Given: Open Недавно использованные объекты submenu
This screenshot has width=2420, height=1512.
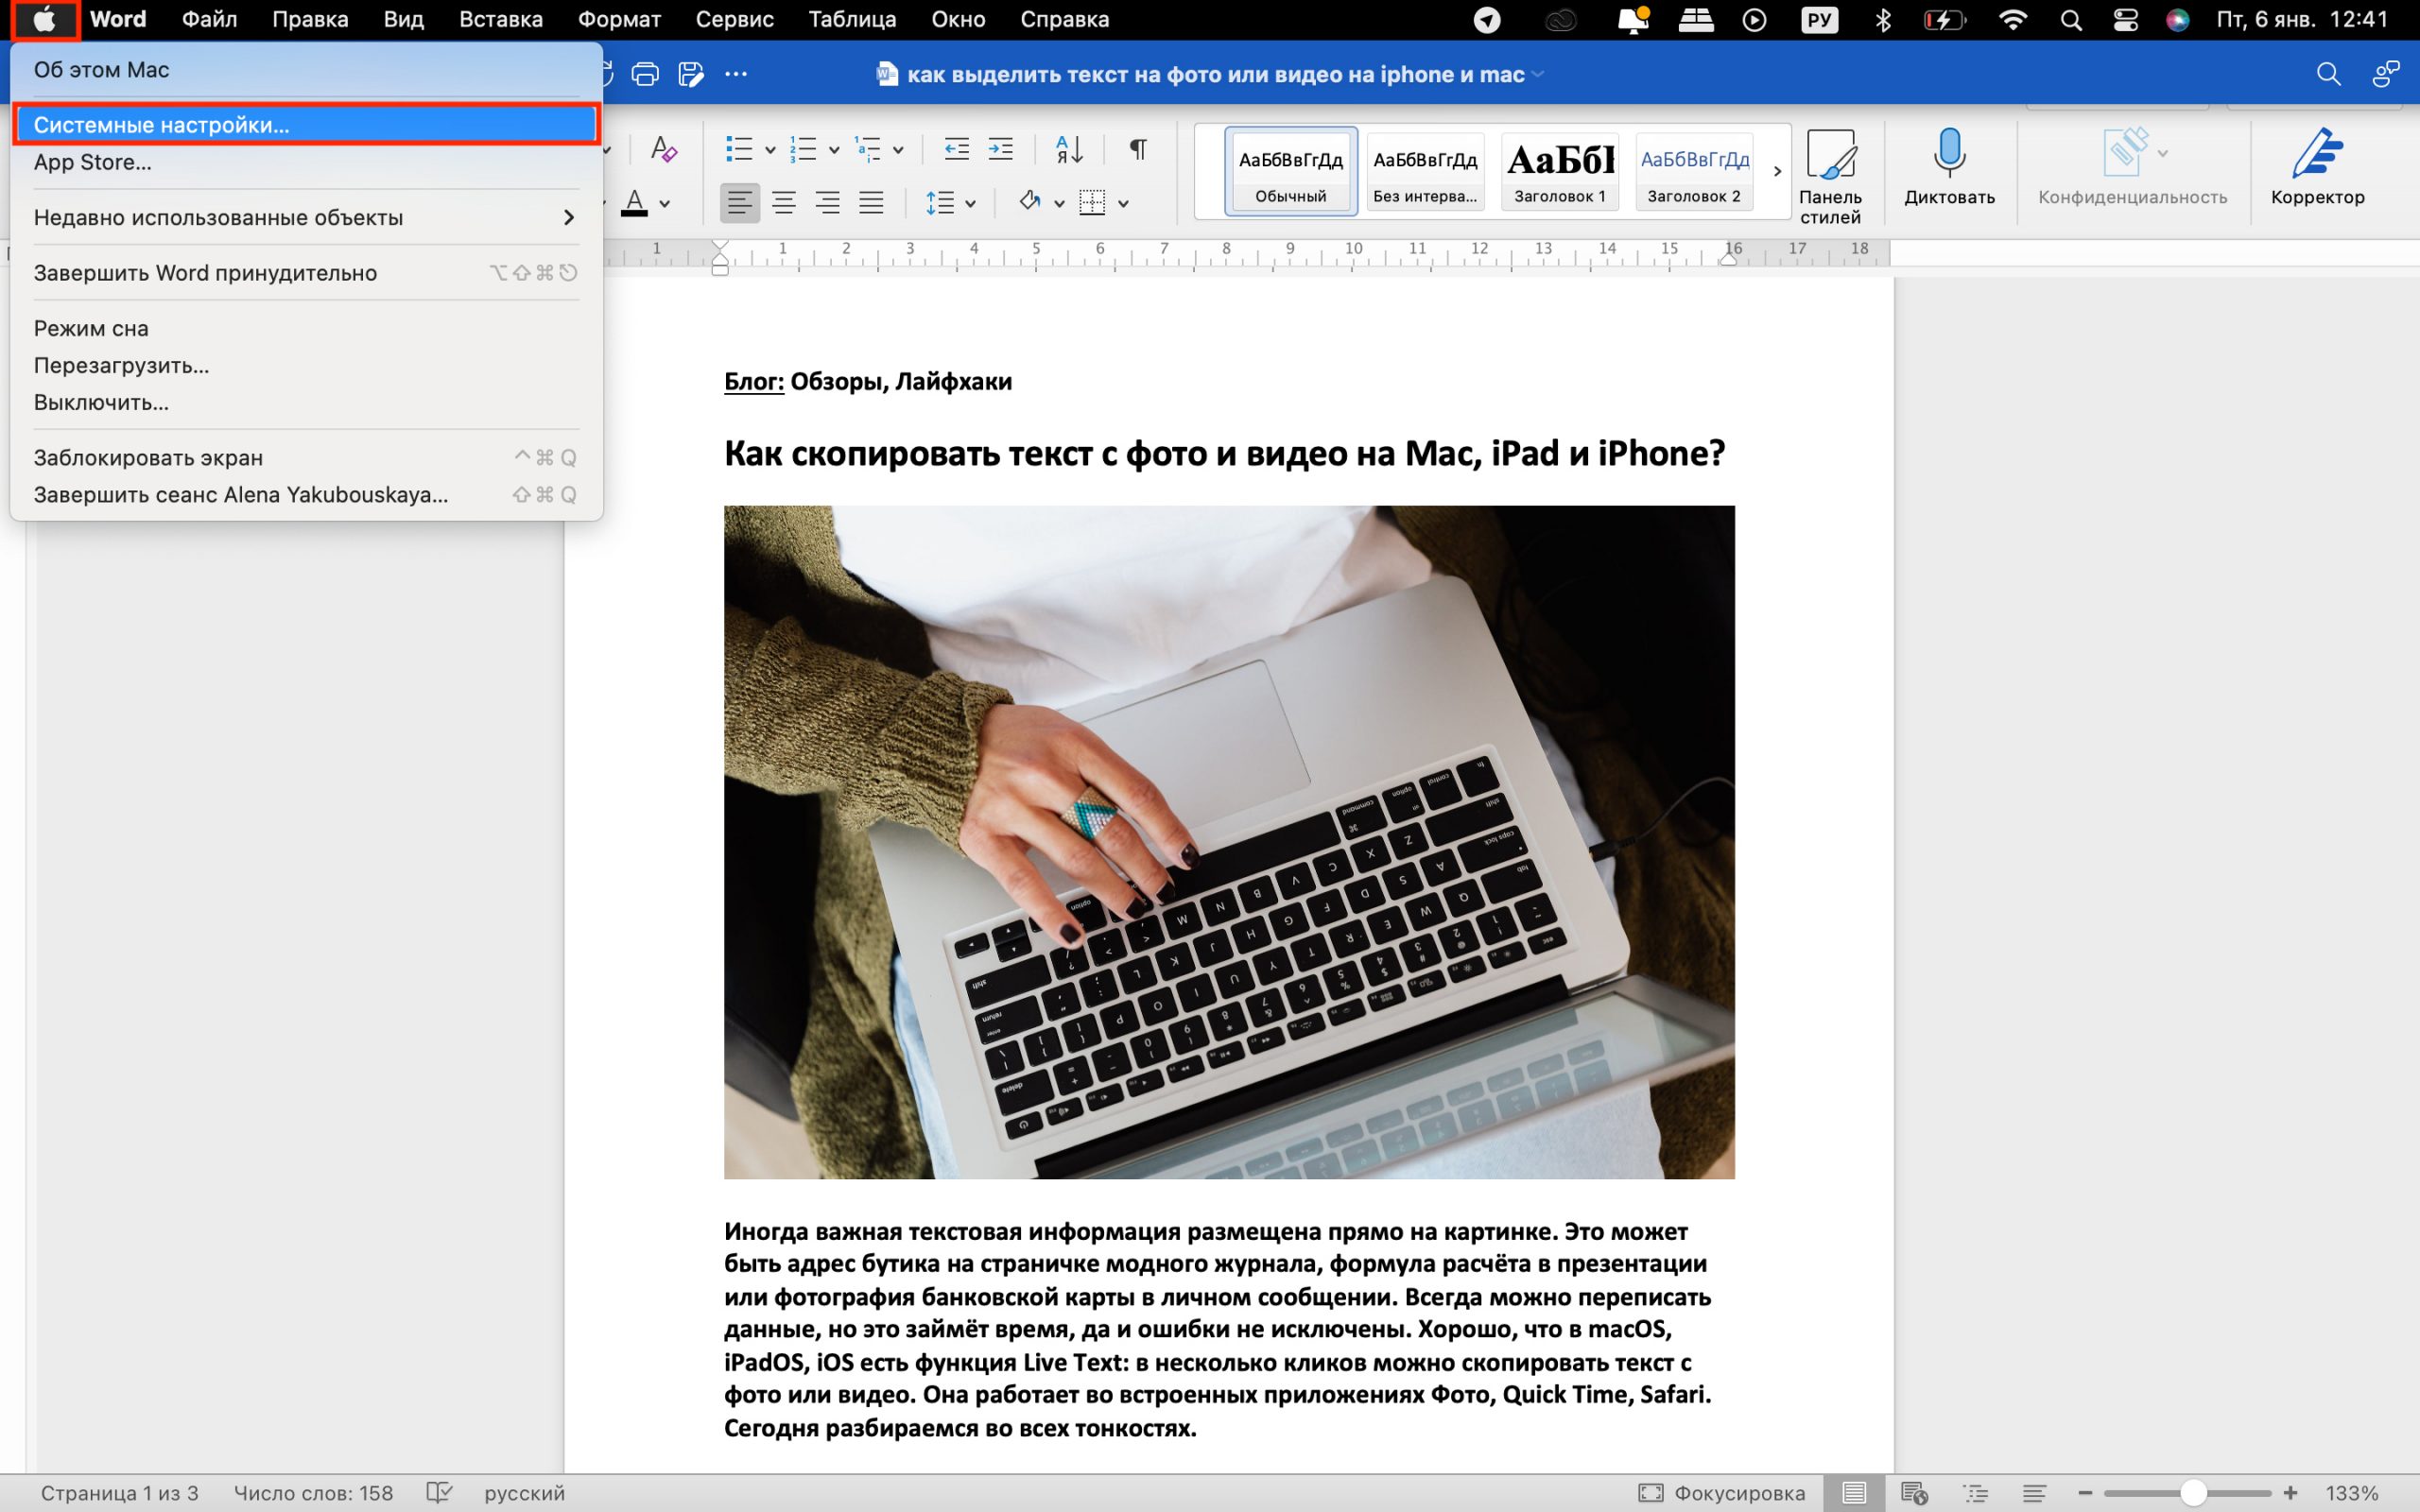Looking at the screenshot, I should click(306, 217).
